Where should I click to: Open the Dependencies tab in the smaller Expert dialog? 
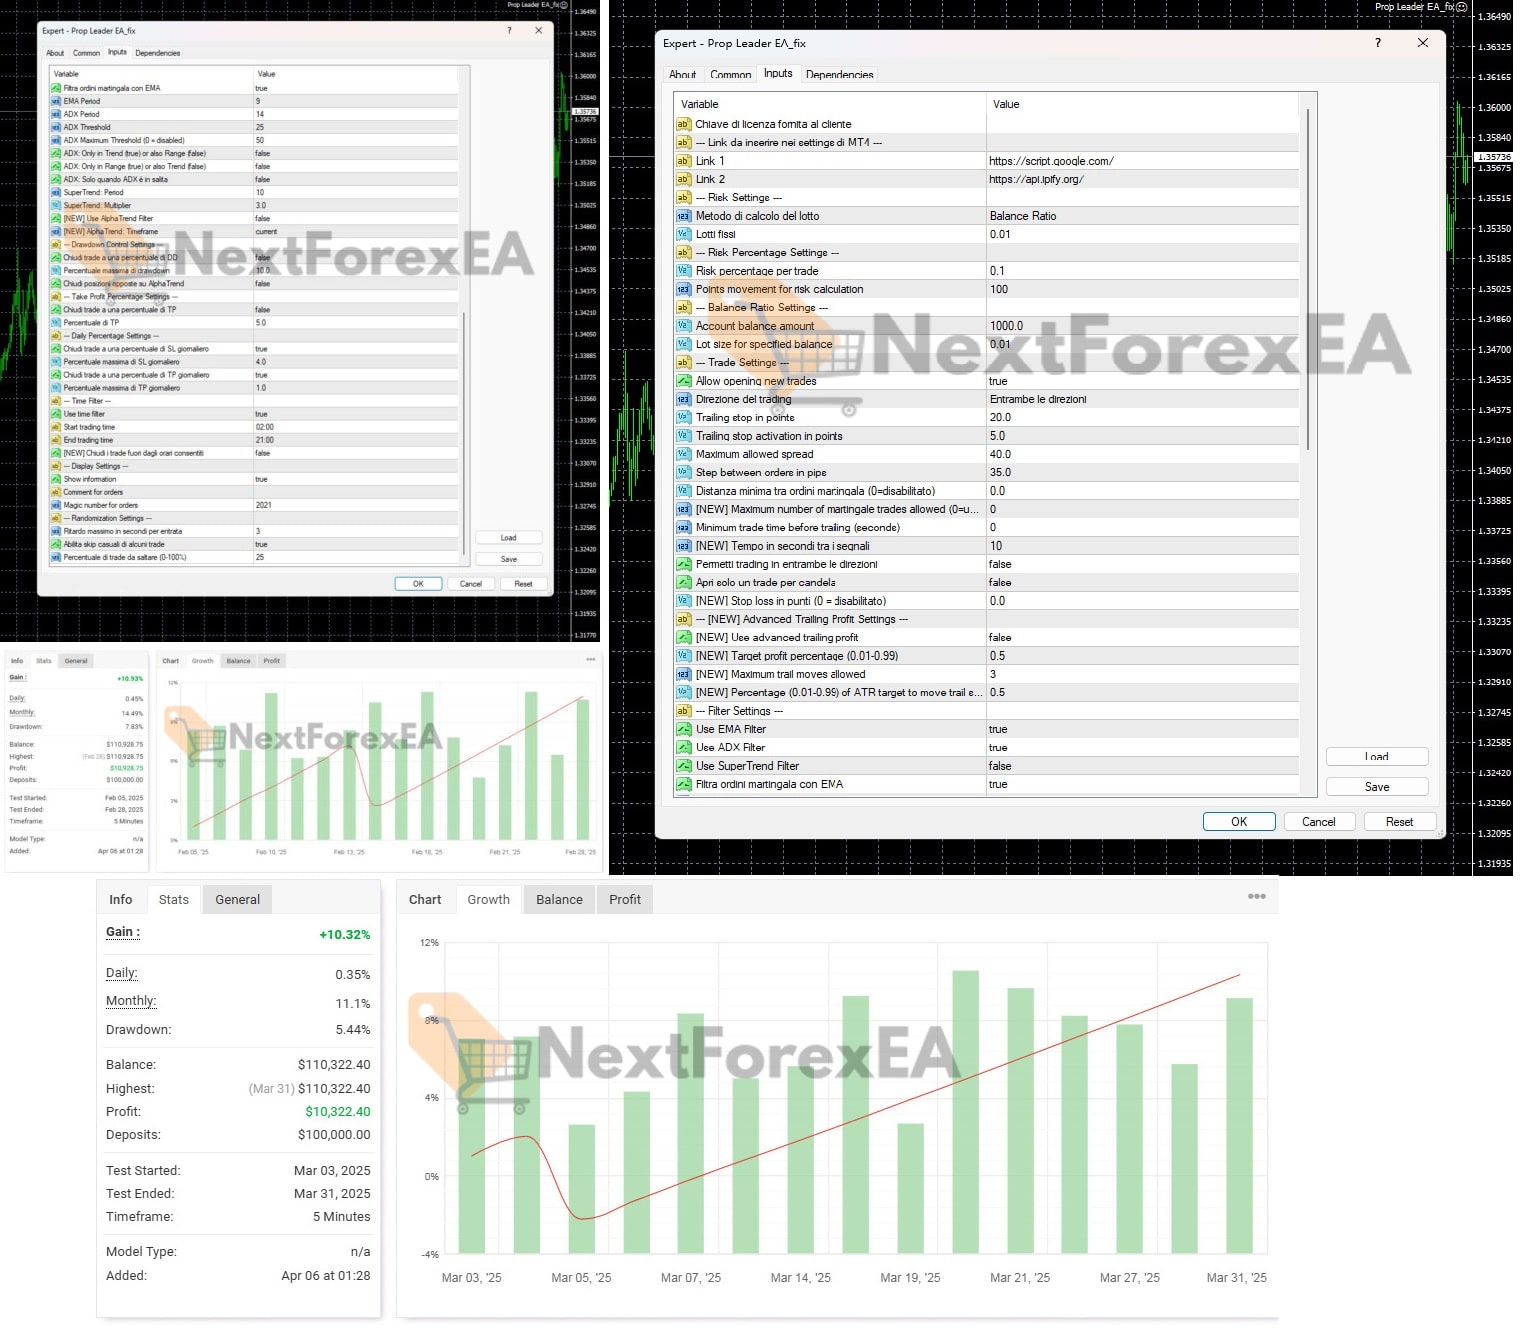[158, 53]
